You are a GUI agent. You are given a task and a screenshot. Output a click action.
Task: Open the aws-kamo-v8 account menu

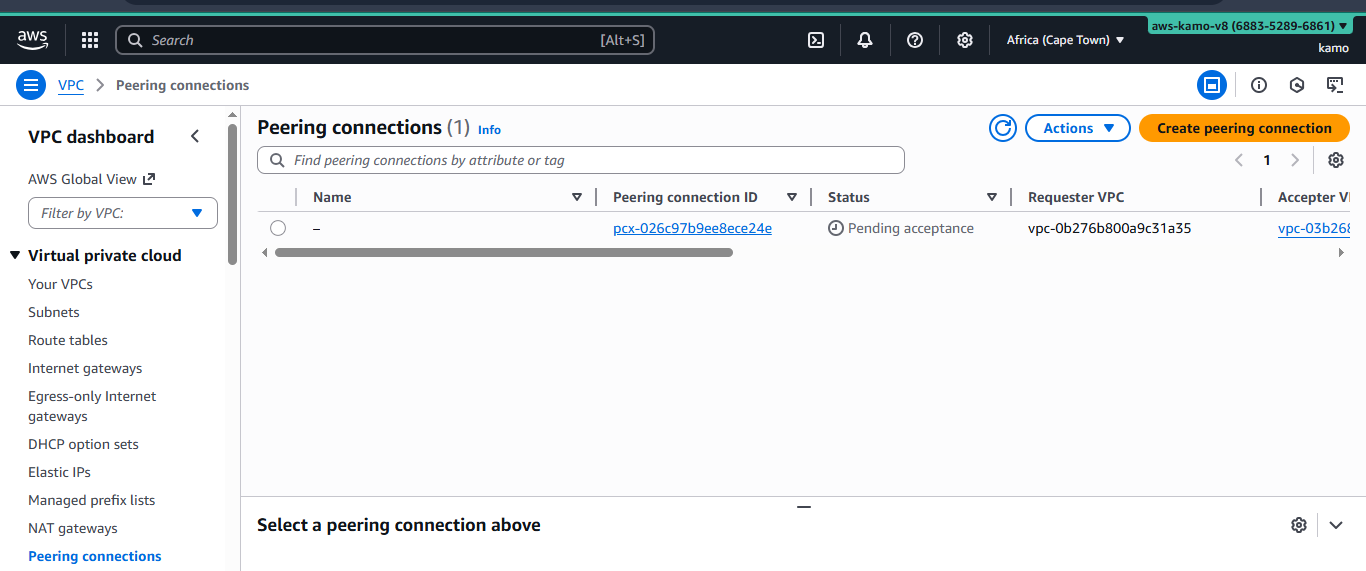click(x=1249, y=26)
